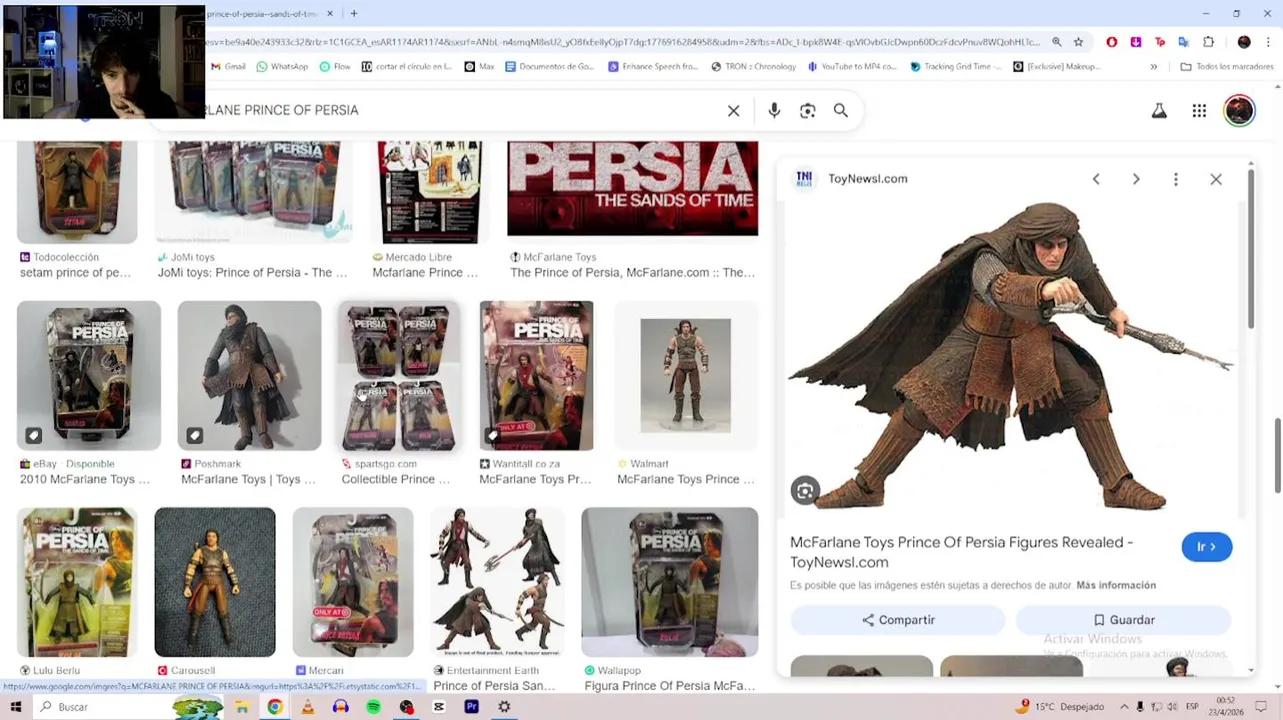Open the Más información link
The image size is (1283, 720).
tap(1116, 585)
